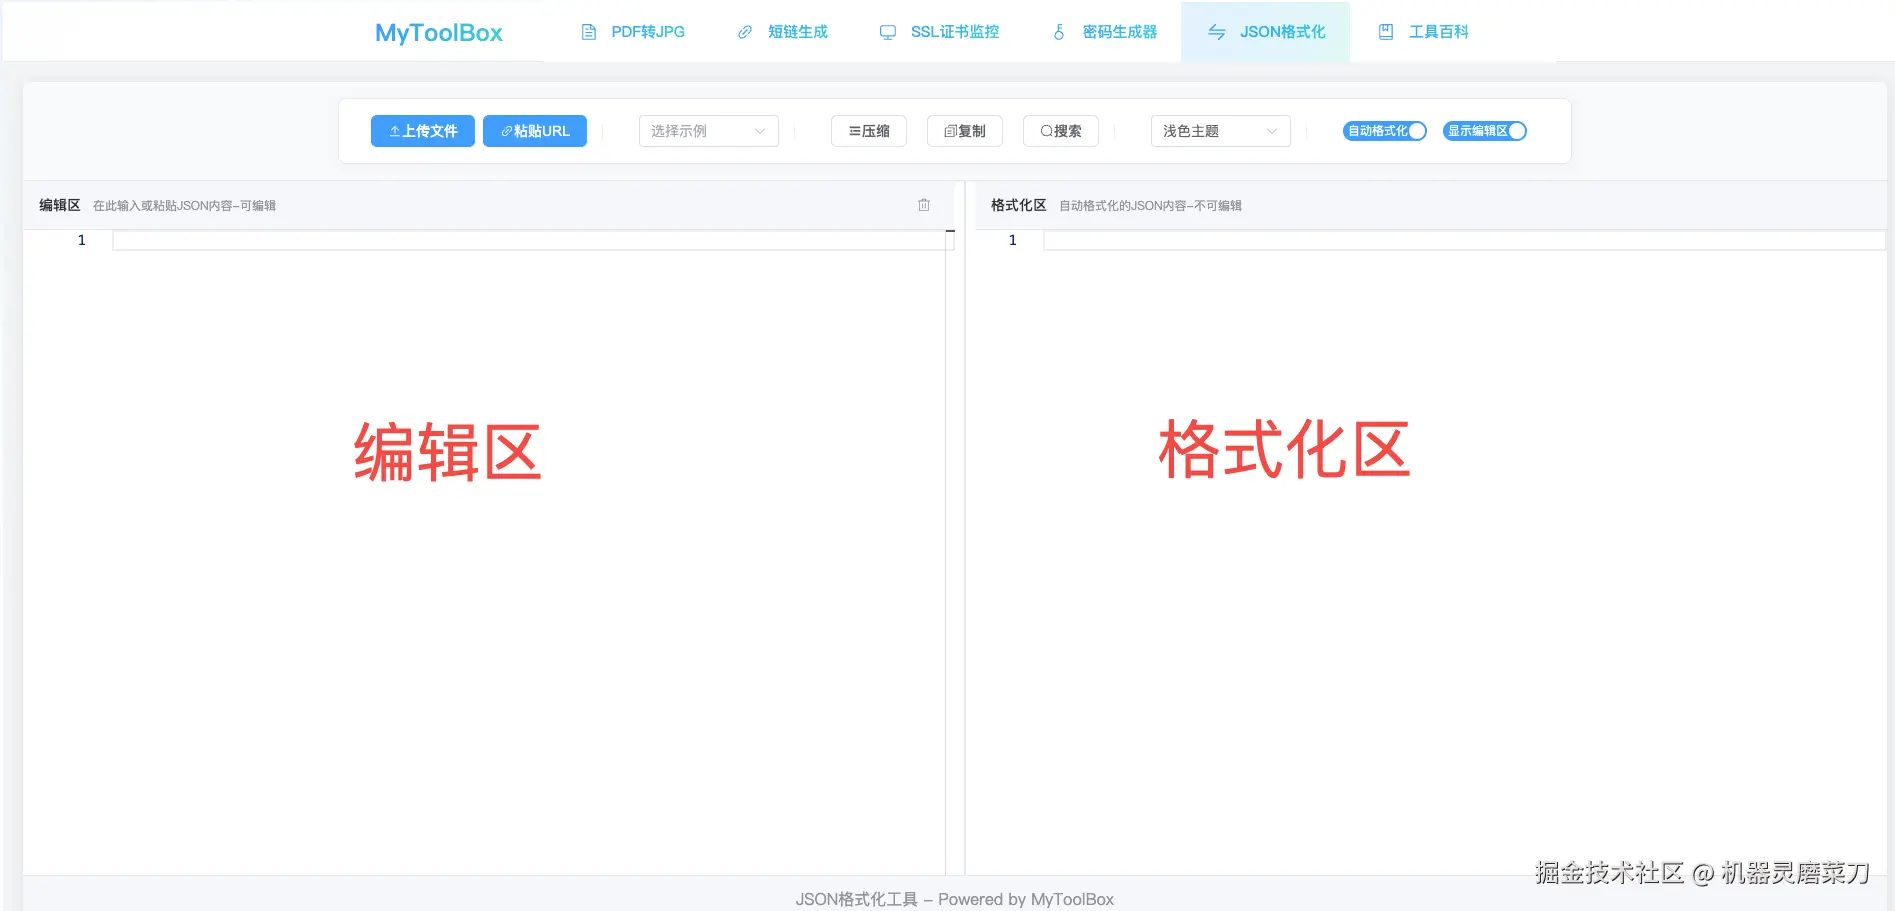
Task: Click the 压缩 compress button
Action: tap(869, 131)
